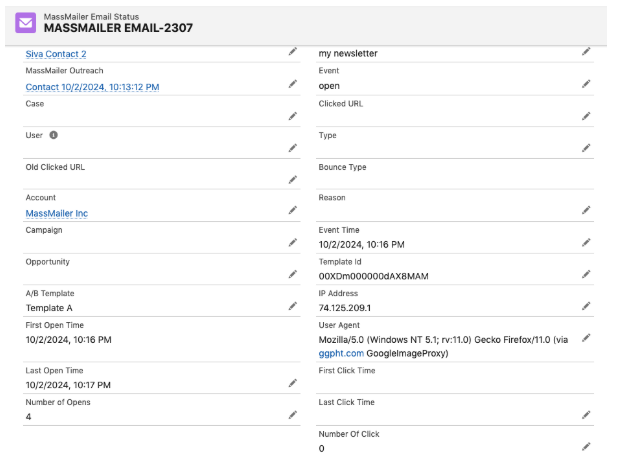Image resolution: width=617 pixels, height=461 pixels.
Task: Open the MassMailer Inc account link
Action: [x=56, y=213]
